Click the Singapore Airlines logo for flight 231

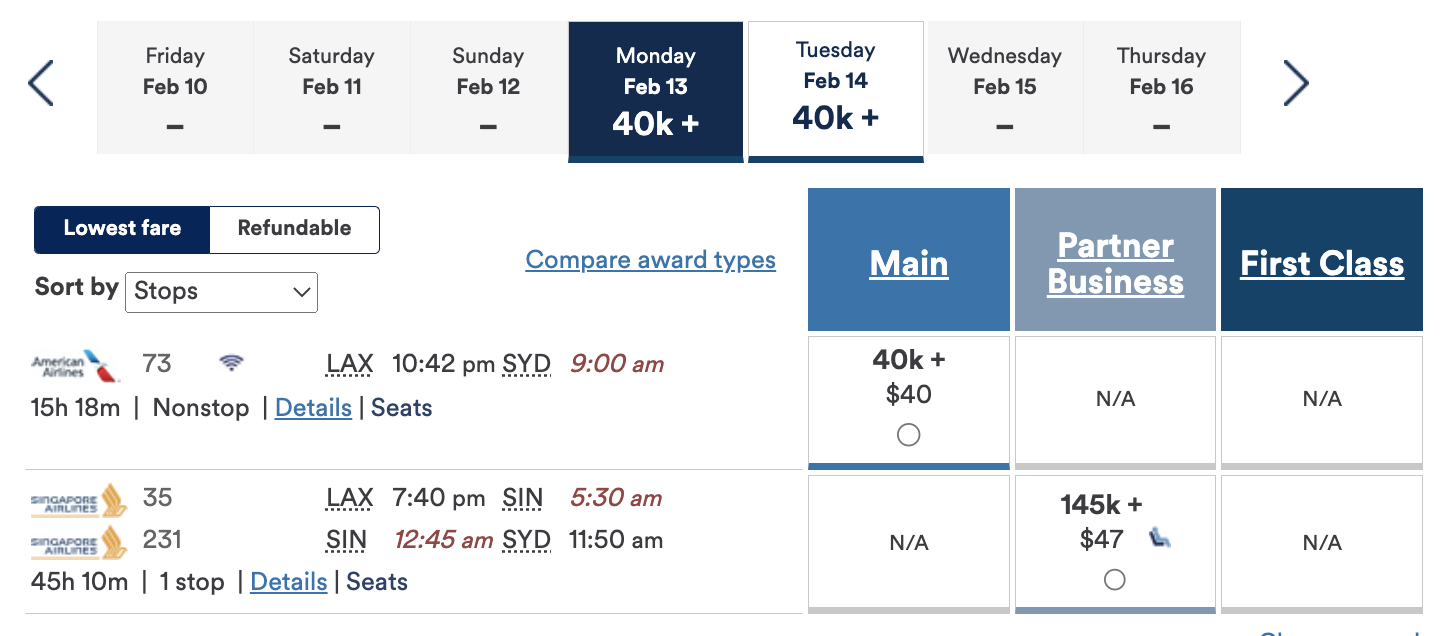click(x=79, y=542)
